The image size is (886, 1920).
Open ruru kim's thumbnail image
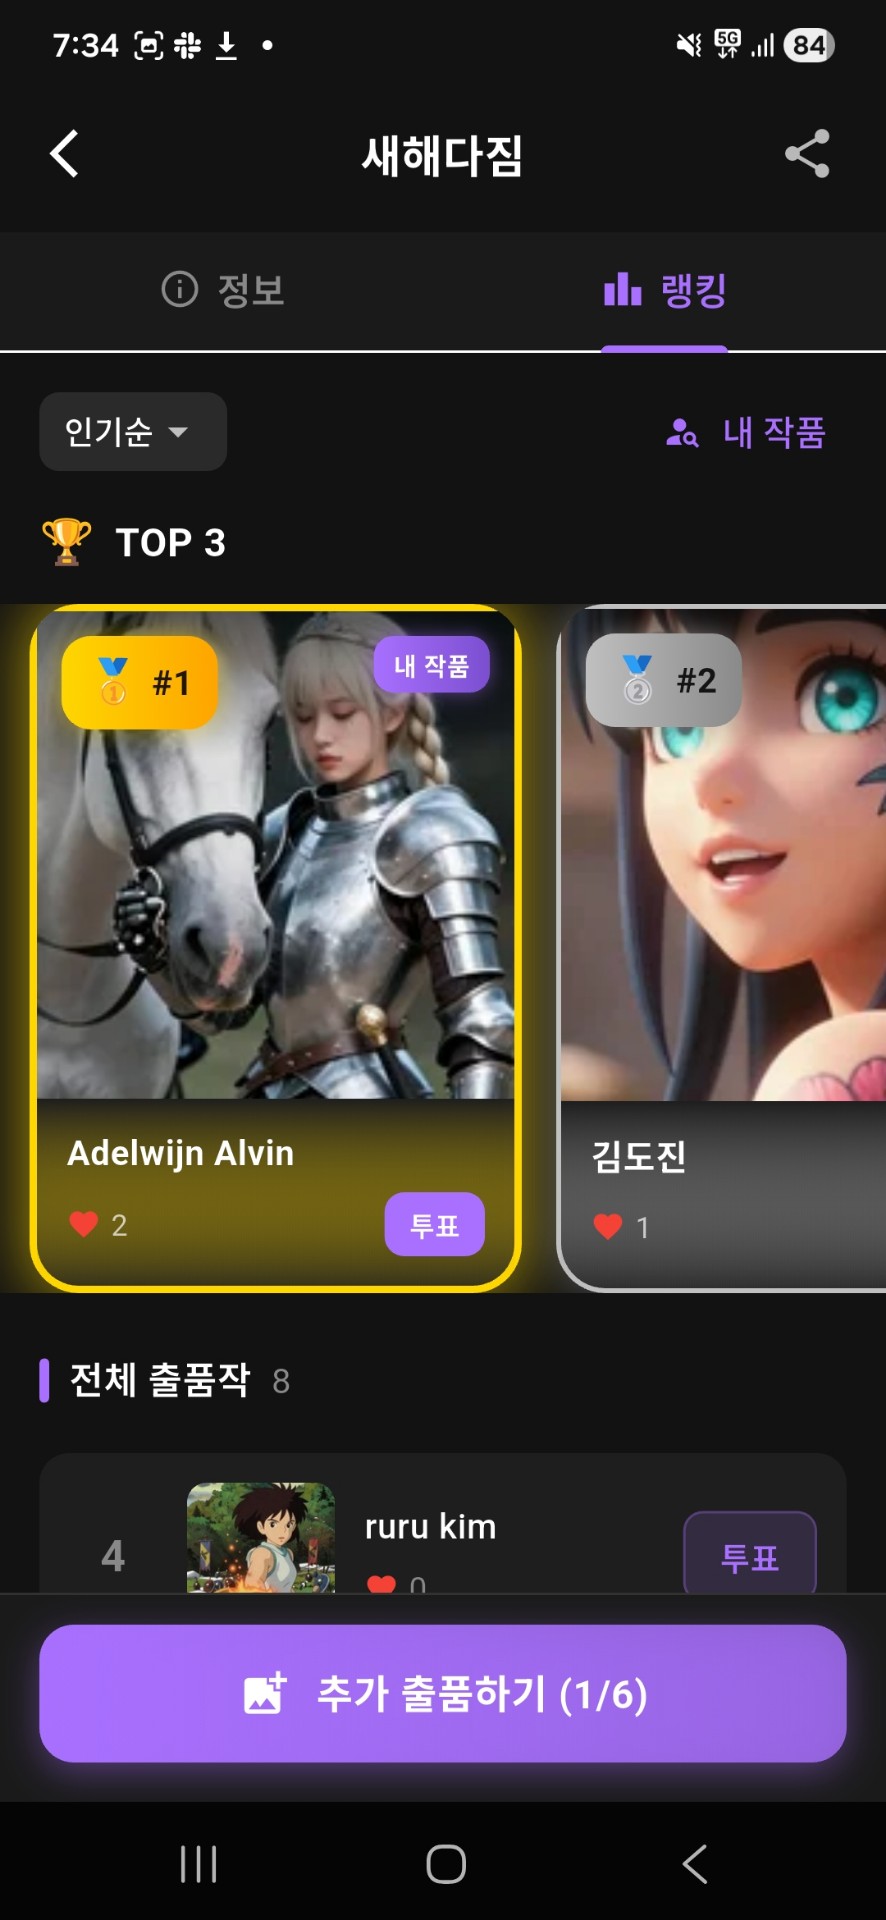(x=261, y=1538)
